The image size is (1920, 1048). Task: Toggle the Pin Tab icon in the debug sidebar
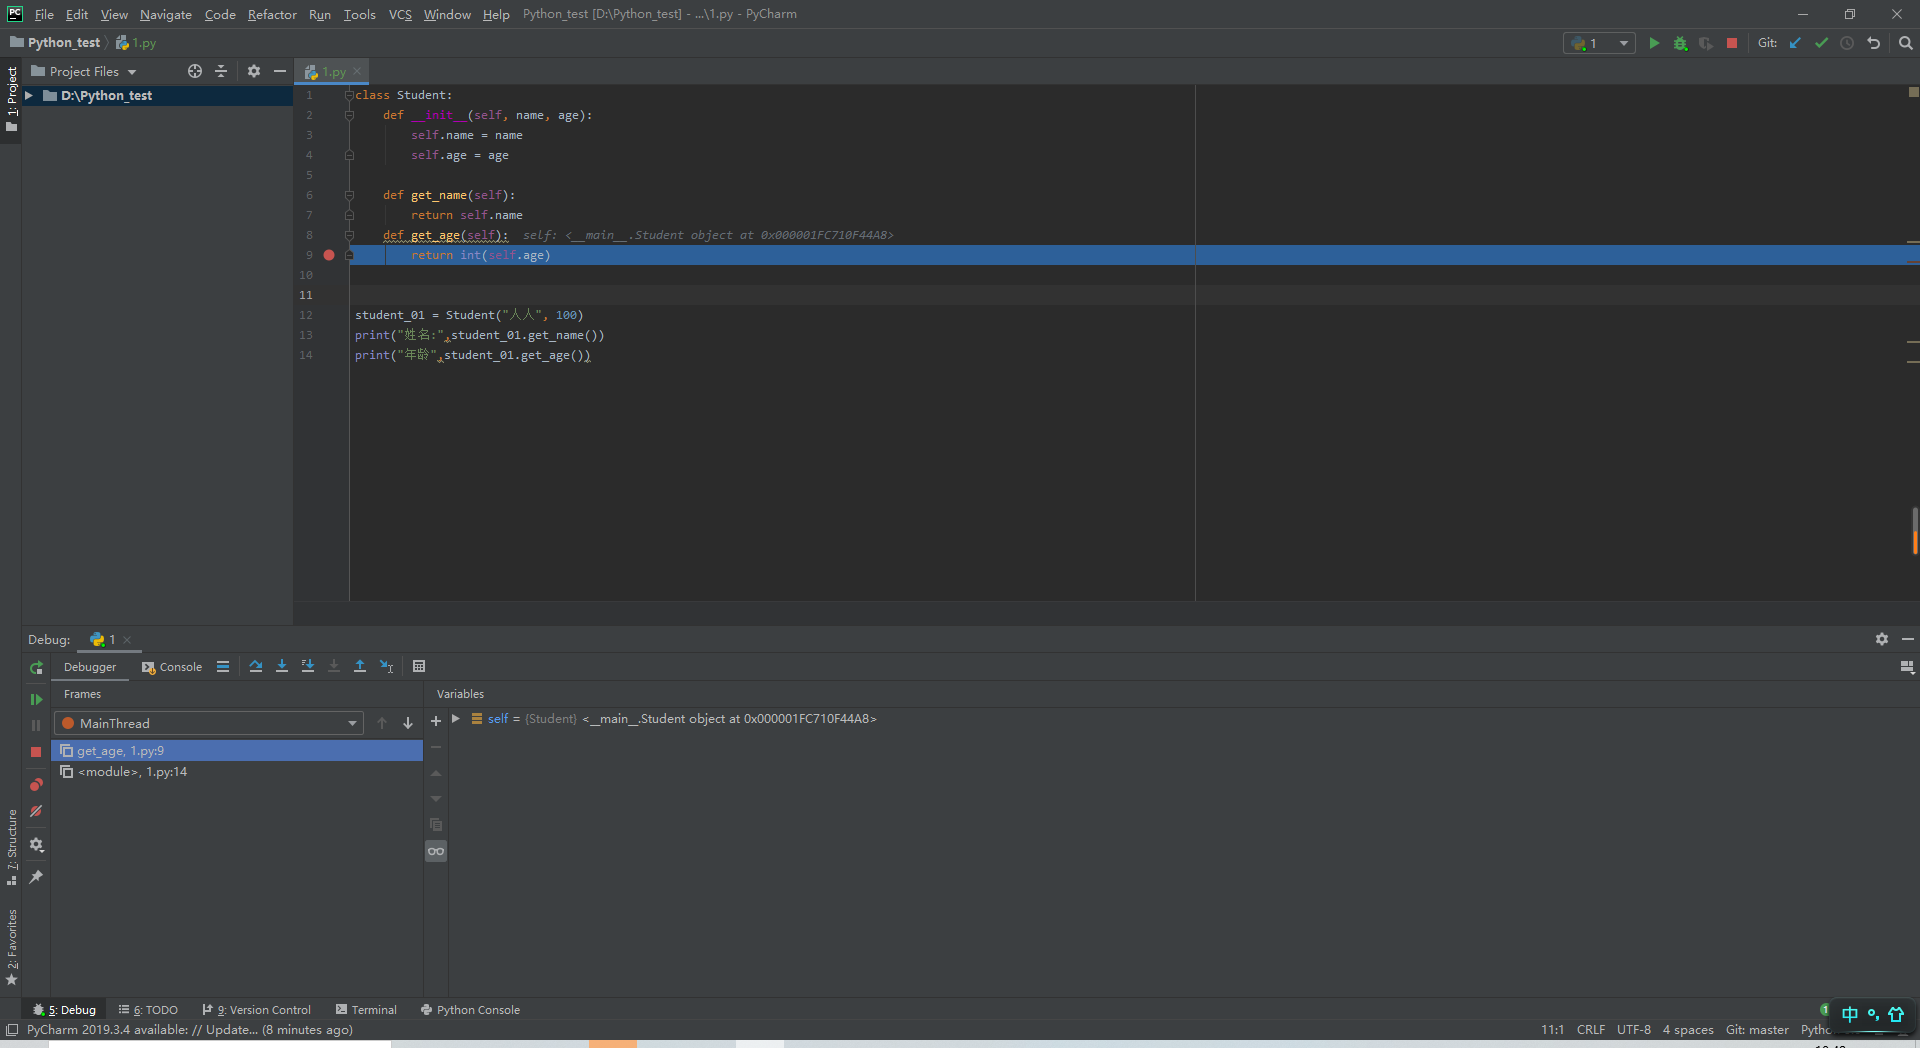[x=36, y=877]
